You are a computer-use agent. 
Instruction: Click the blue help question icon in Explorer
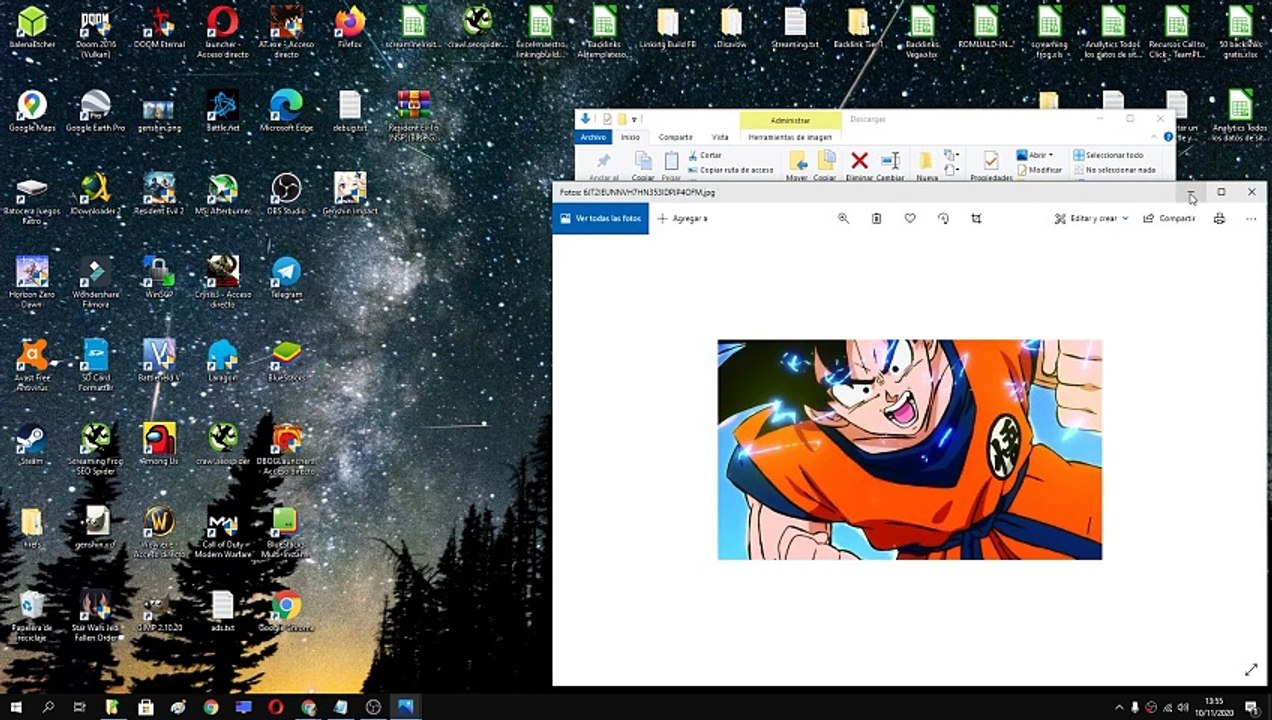coord(1169,137)
